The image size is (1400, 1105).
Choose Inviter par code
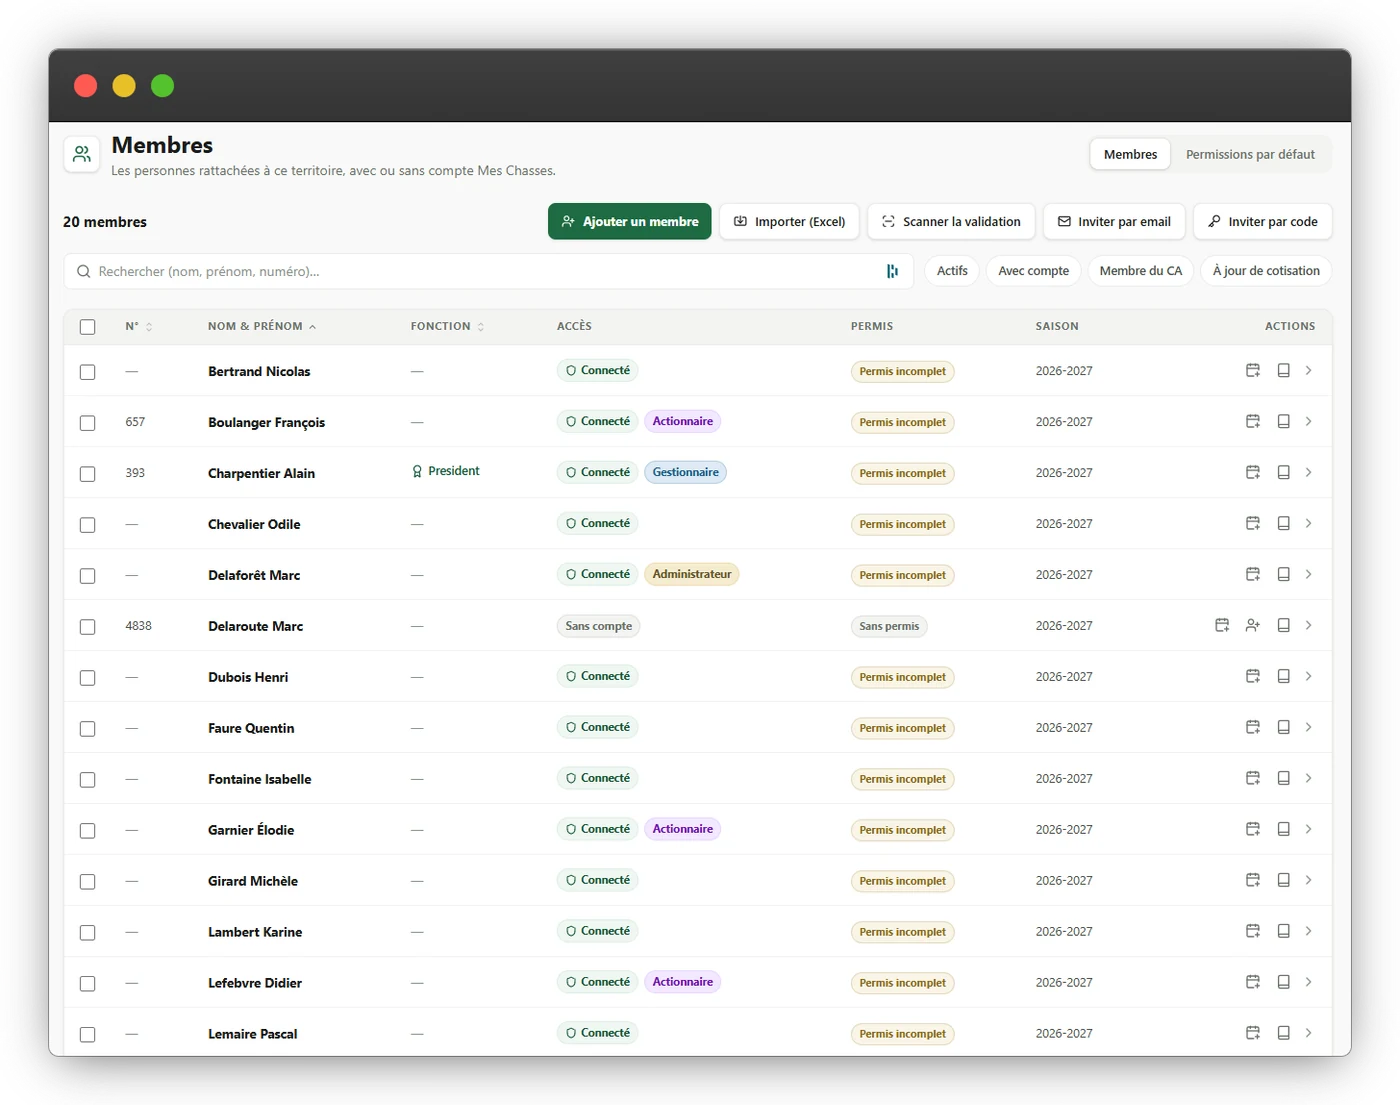coord(1263,222)
